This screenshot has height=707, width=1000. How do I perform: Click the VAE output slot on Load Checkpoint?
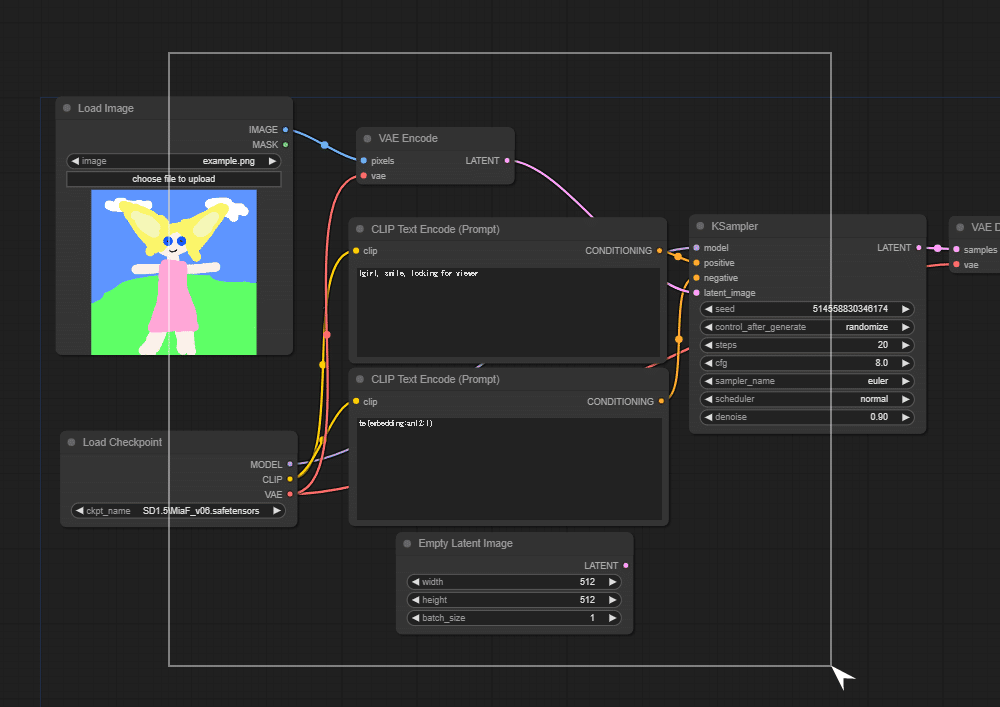pyautogui.click(x=290, y=494)
